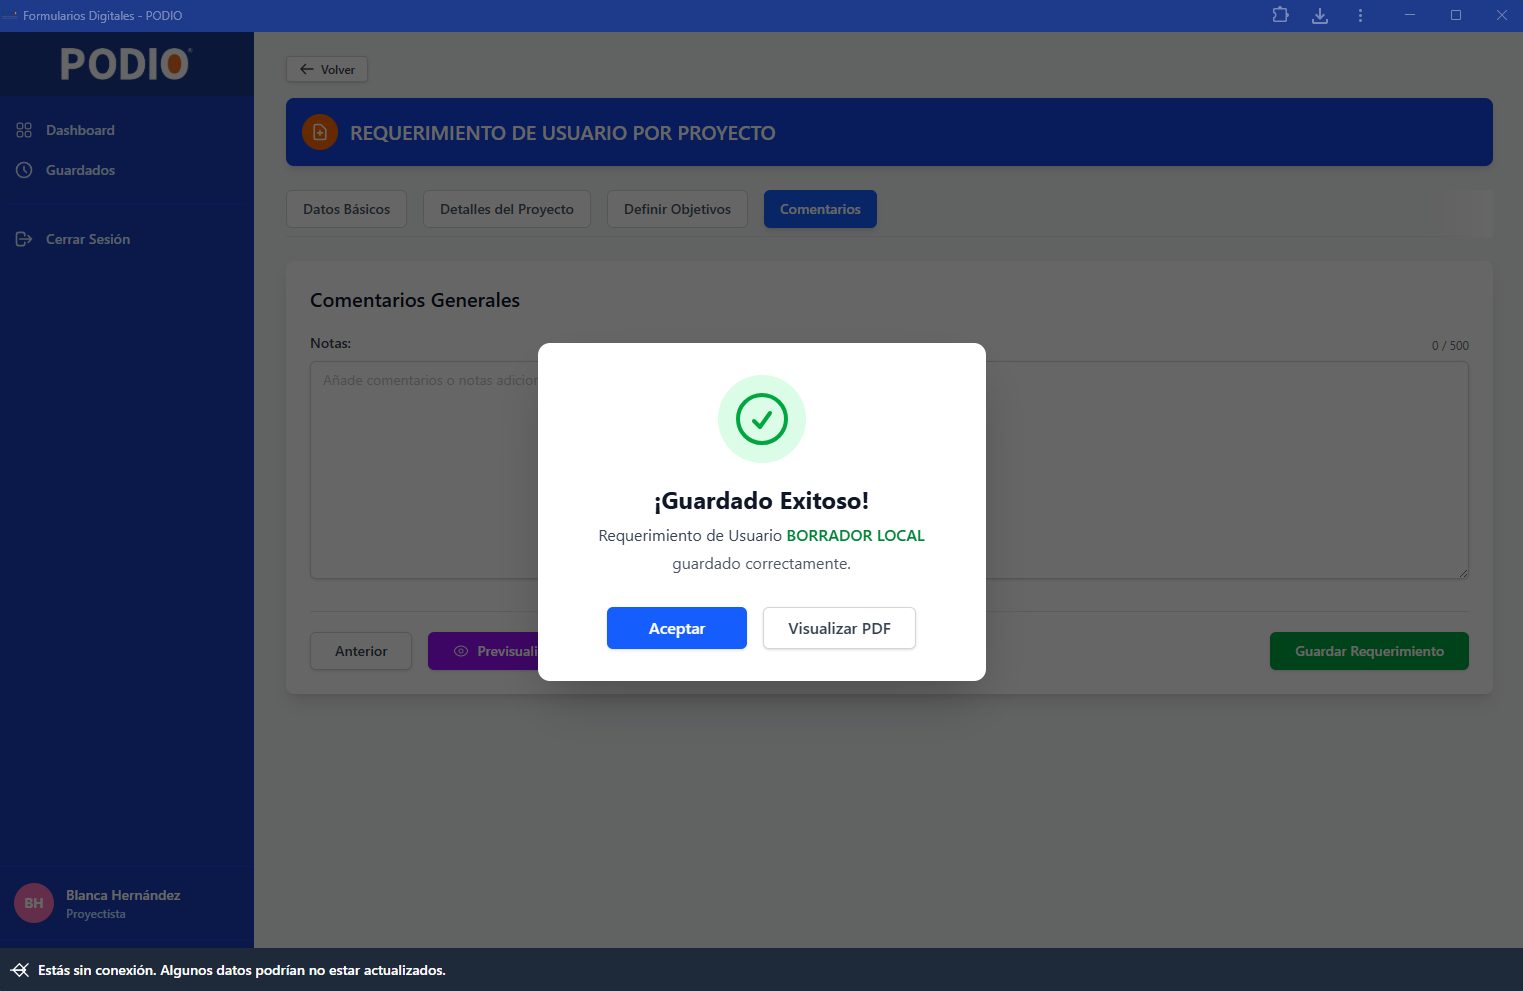Click the Dashboard grid icon
The image size is (1523, 991).
[x=24, y=130]
